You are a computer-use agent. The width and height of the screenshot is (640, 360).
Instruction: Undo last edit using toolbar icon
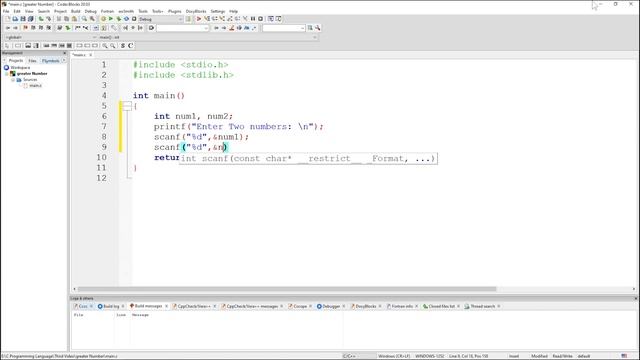click(x=41, y=19)
